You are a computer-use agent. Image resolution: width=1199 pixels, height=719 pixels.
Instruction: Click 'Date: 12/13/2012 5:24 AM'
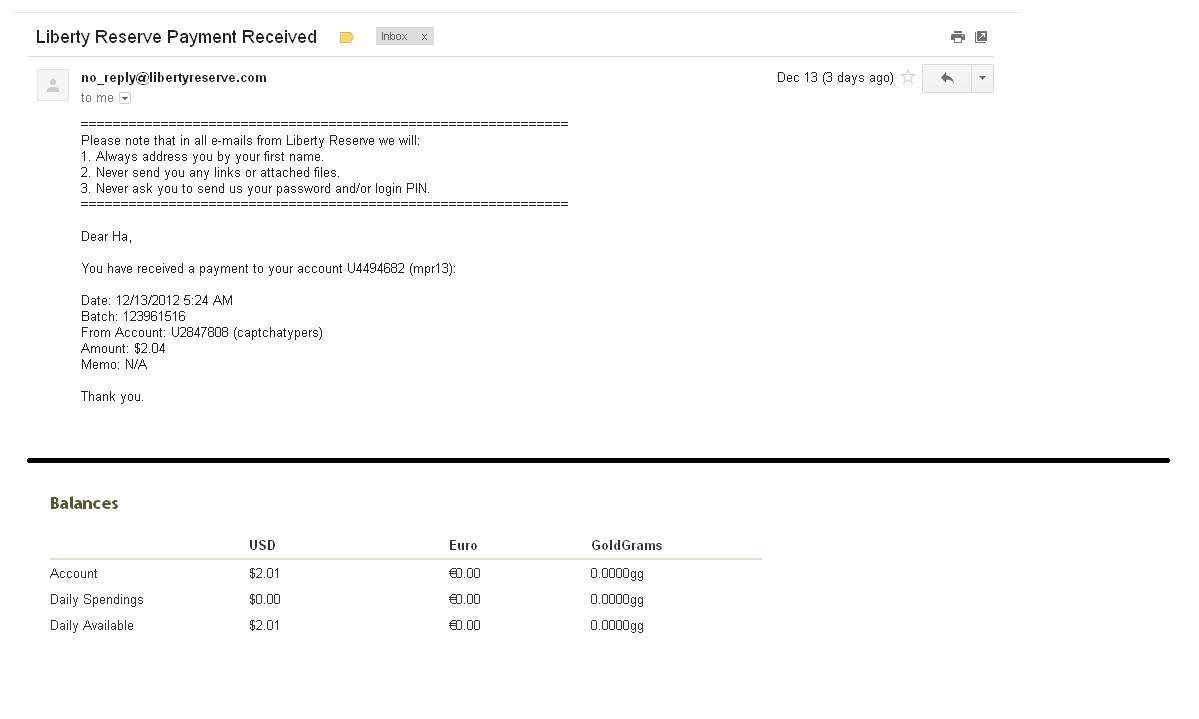click(157, 301)
